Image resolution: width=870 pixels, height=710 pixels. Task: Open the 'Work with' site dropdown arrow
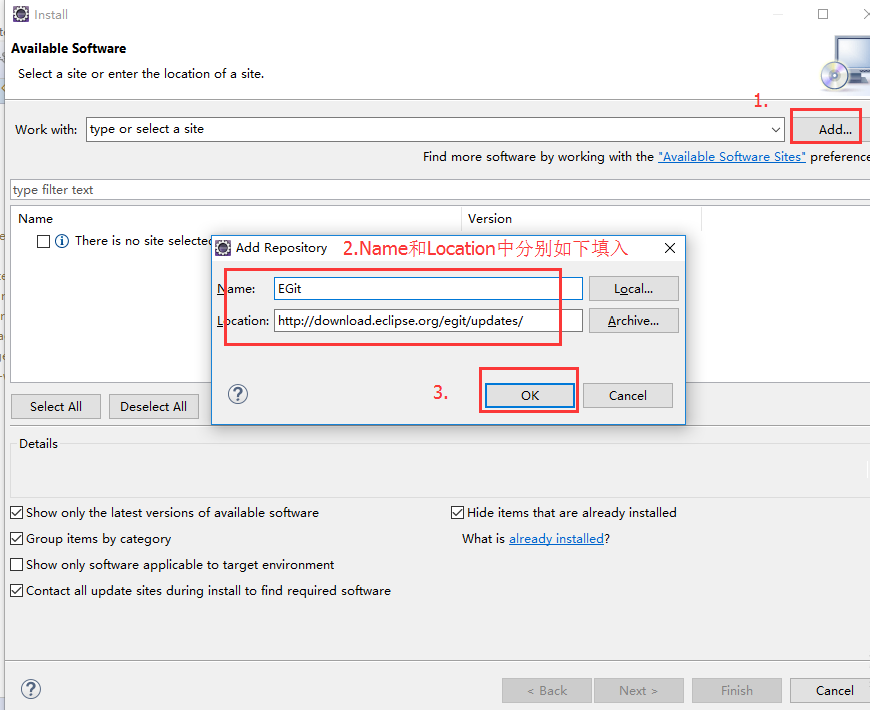point(776,129)
